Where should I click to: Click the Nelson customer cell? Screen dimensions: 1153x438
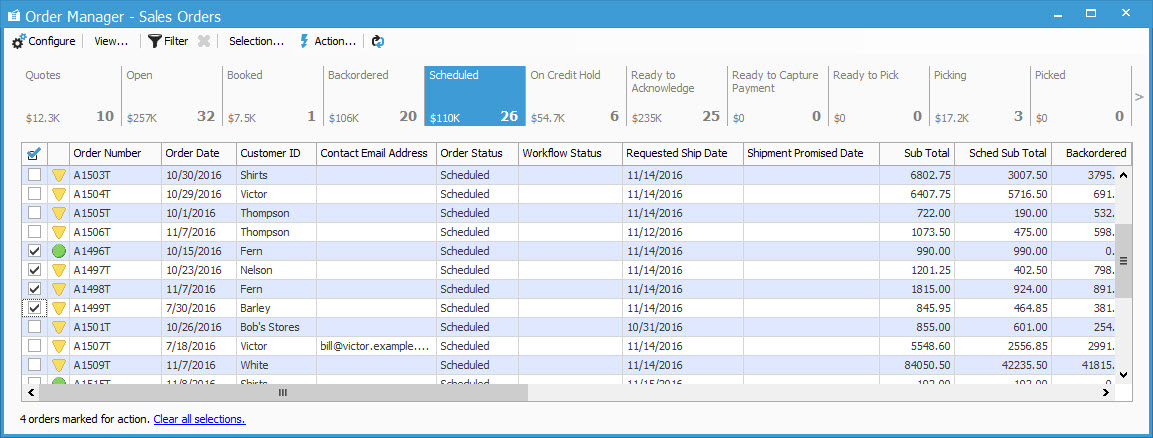(276, 270)
